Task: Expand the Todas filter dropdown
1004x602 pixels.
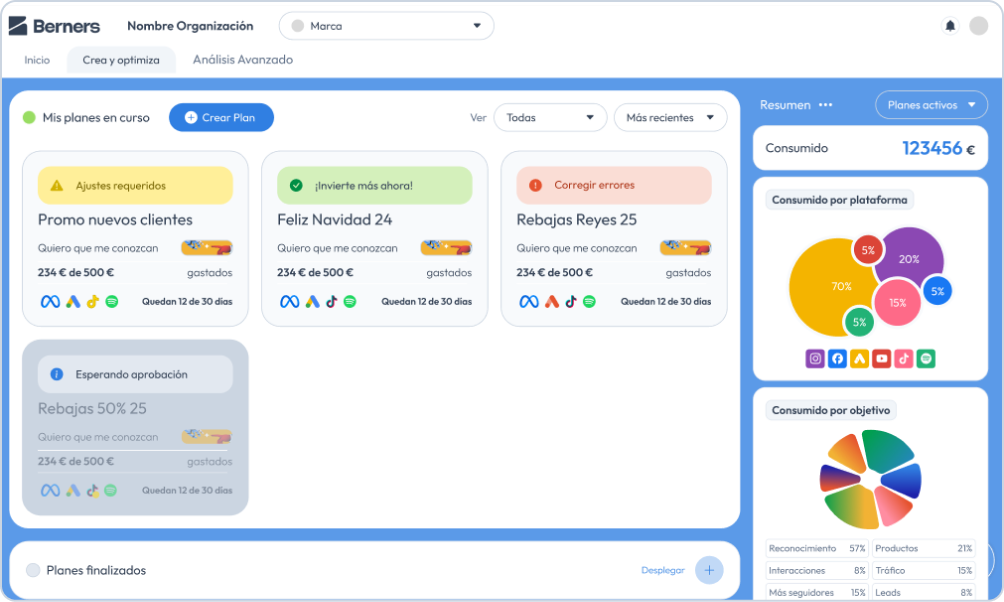Action: coord(550,118)
